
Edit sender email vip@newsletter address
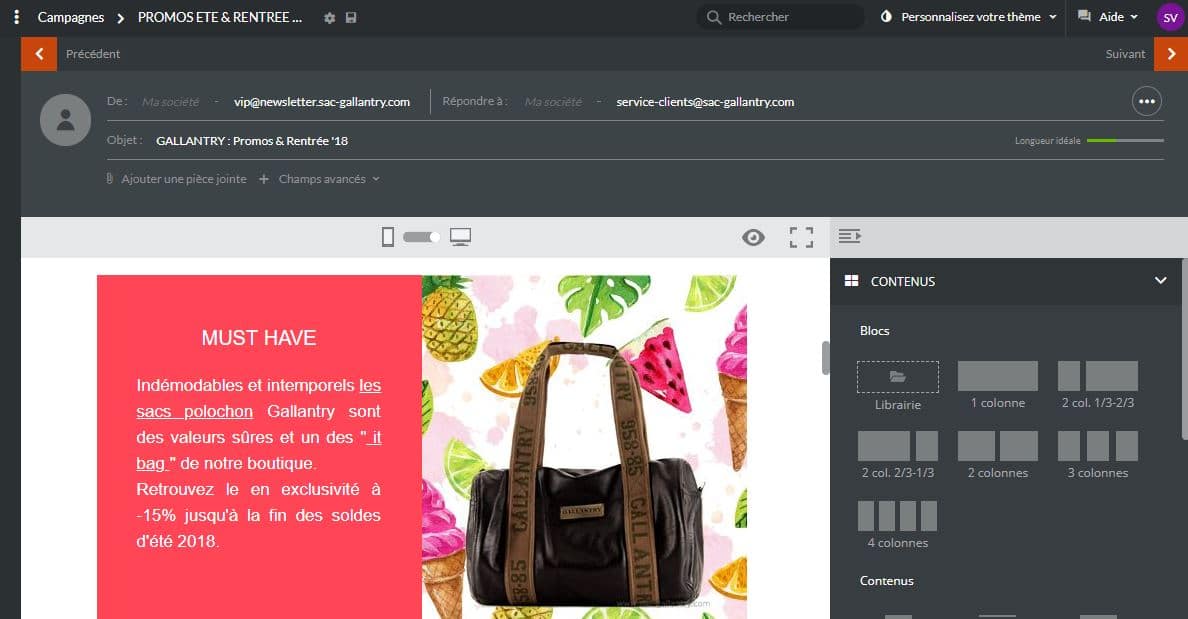pos(322,102)
